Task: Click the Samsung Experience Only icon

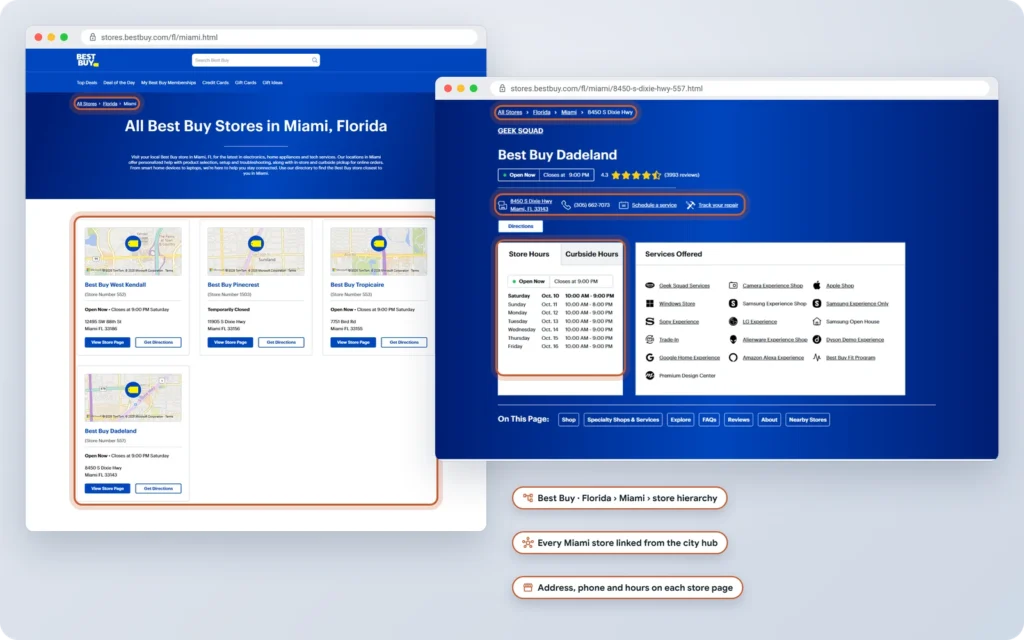Action: point(816,304)
